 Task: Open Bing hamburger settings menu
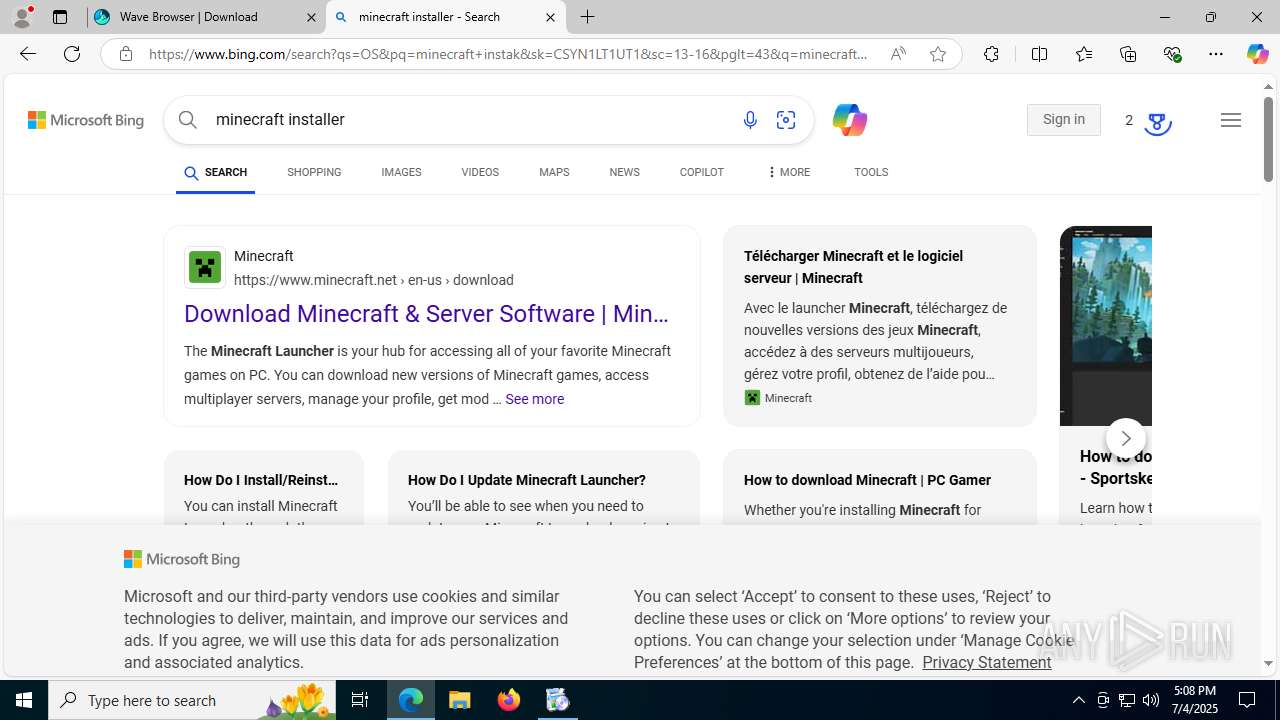pos(1231,120)
